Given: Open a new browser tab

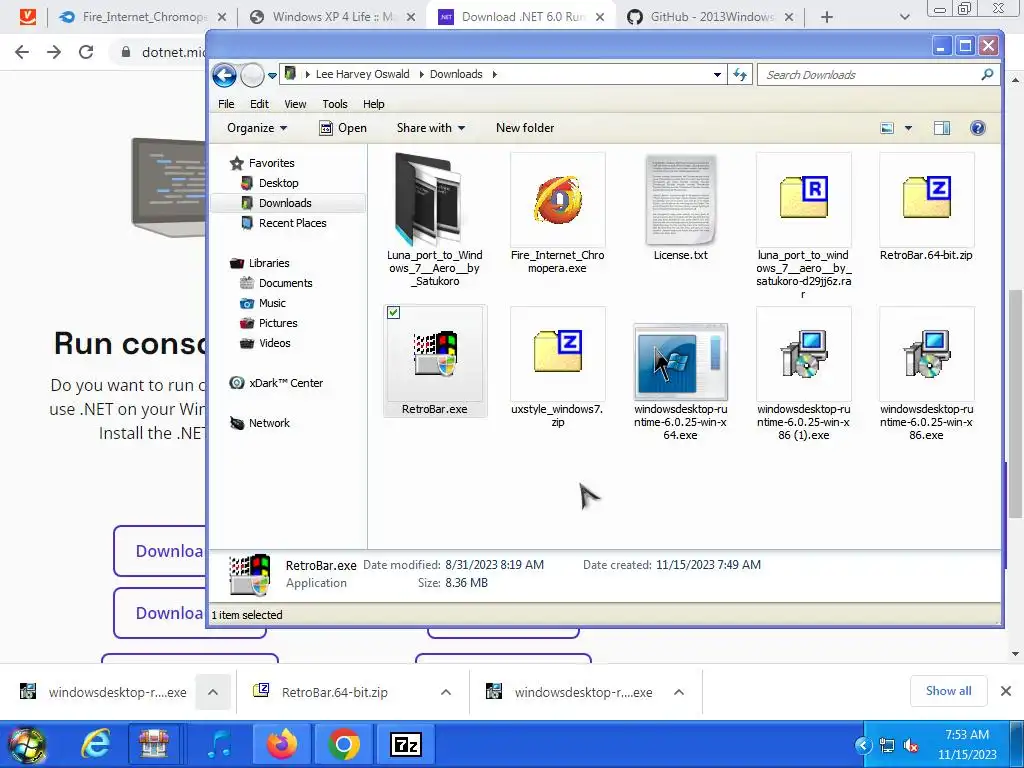Looking at the screenshot, I should (x=827, y=17).
